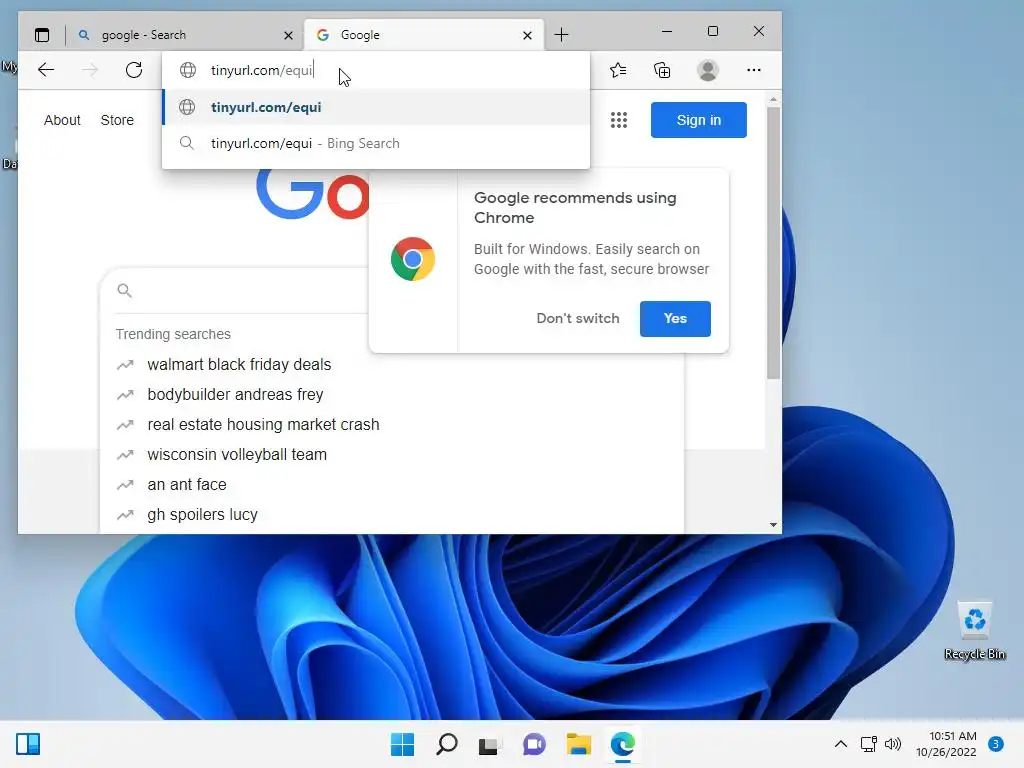Select 'bodybuilder andreas frey' trending search

235,394
